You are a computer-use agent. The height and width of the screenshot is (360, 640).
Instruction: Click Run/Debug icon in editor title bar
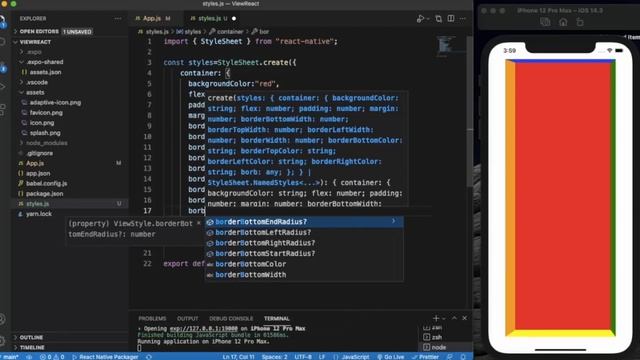click(x=420, y=19)
